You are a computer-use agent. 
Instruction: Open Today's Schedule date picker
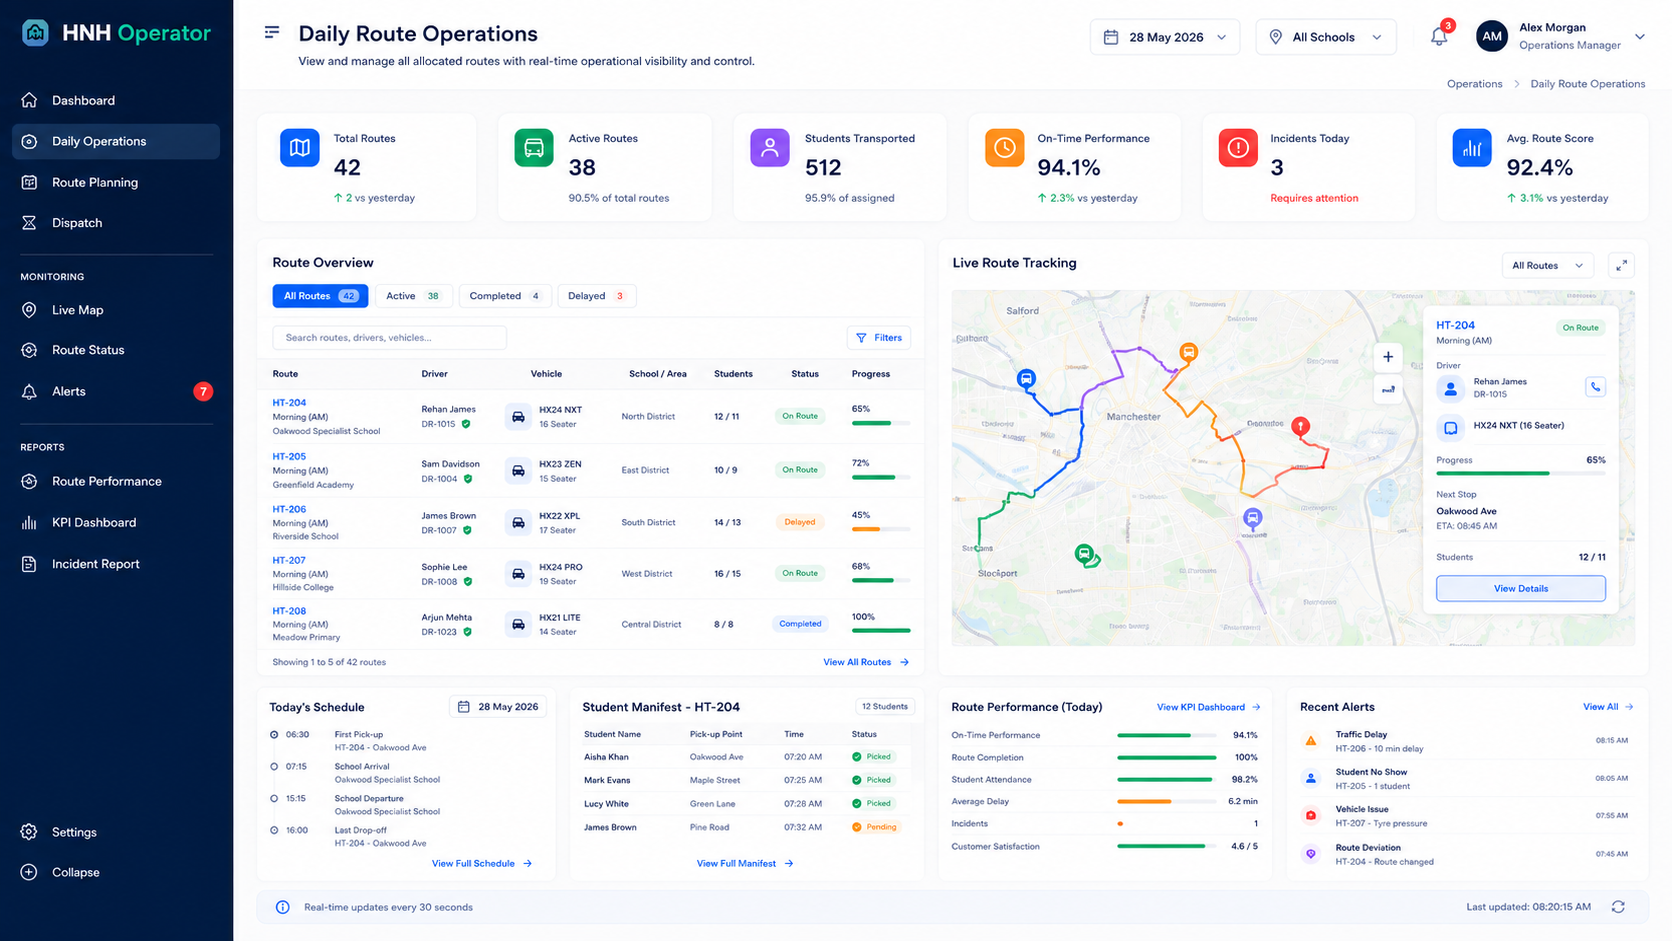(498, 707)
